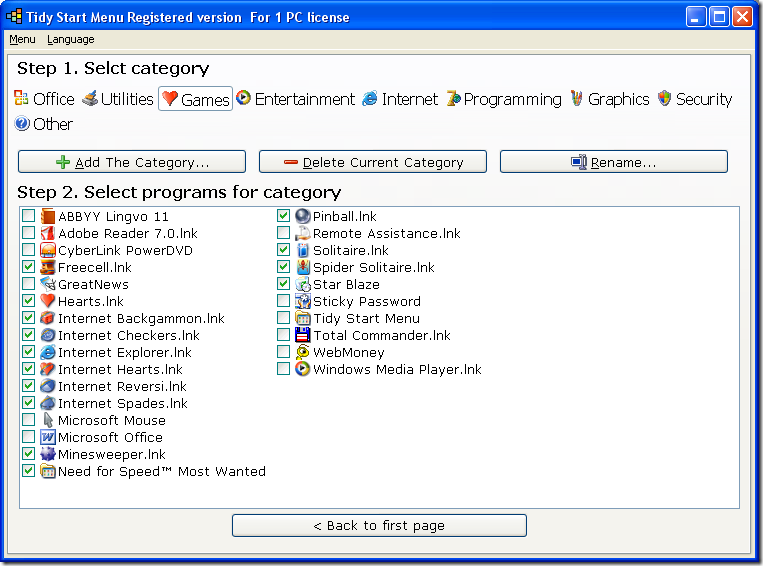Enable the GreatNews checkbox

click(29, 284)
